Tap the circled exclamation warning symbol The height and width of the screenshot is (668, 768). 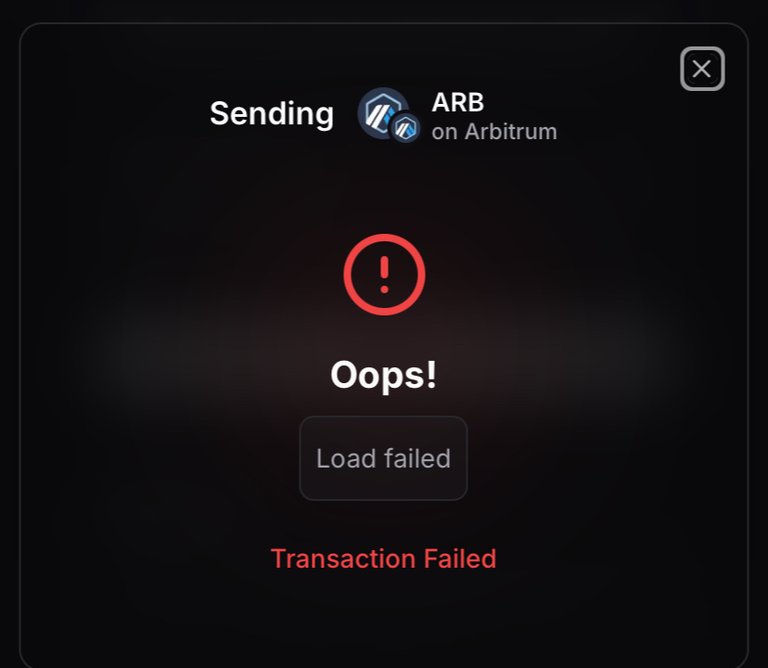pos(384,275)
